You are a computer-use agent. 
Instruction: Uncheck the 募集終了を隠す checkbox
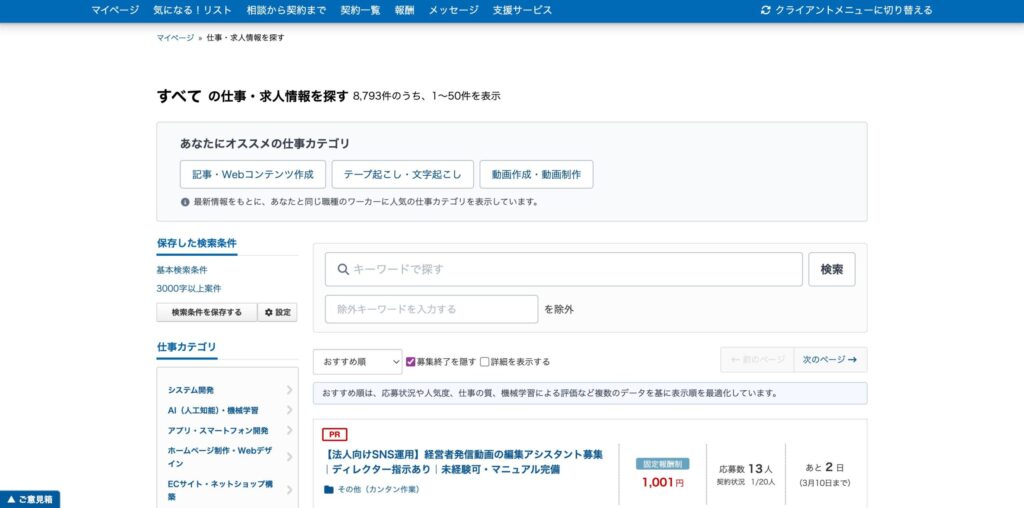(411, 362)
